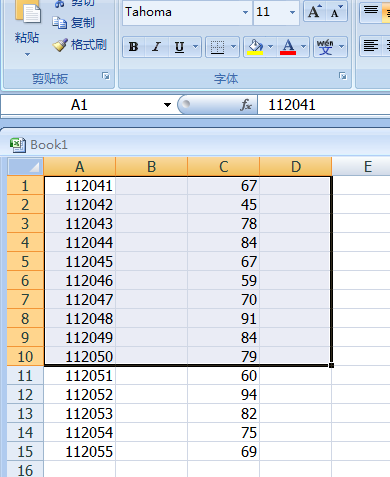The width and height of the screenshot is (390, 477).
Task: Click cell with value 69
Action: point(224,451)
